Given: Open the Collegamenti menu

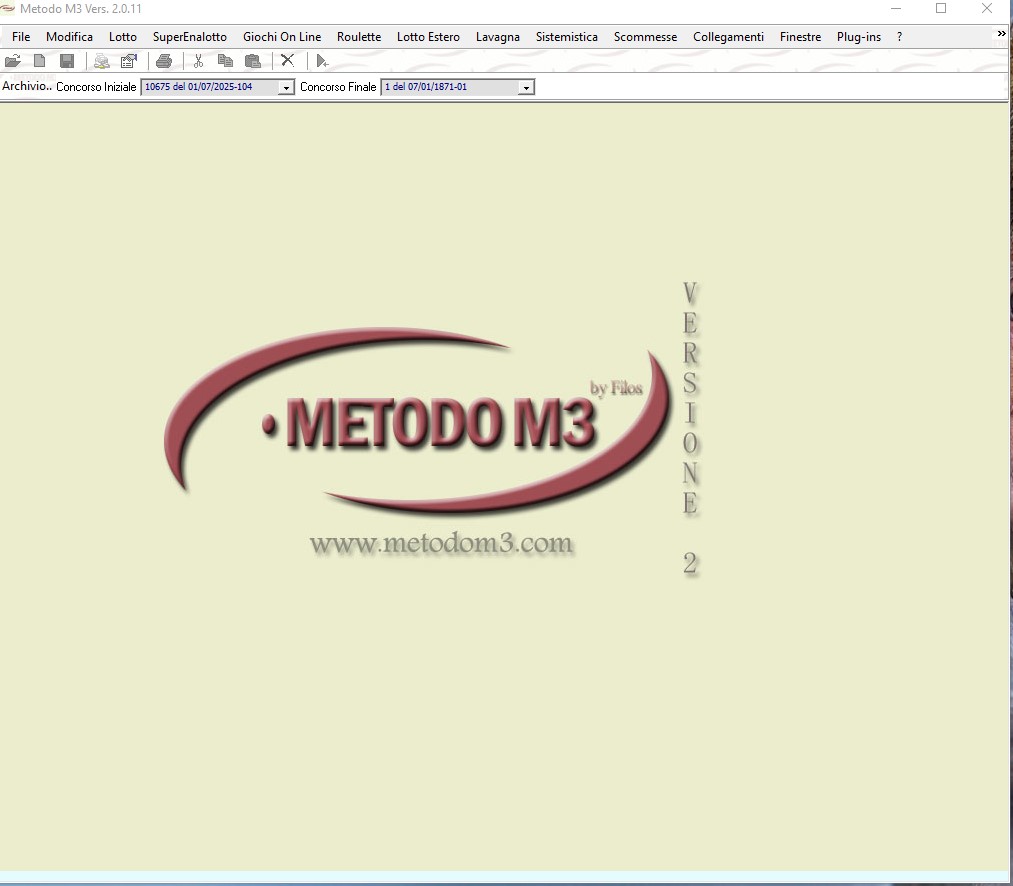Looking at the screenshot, I should [728, 37].
